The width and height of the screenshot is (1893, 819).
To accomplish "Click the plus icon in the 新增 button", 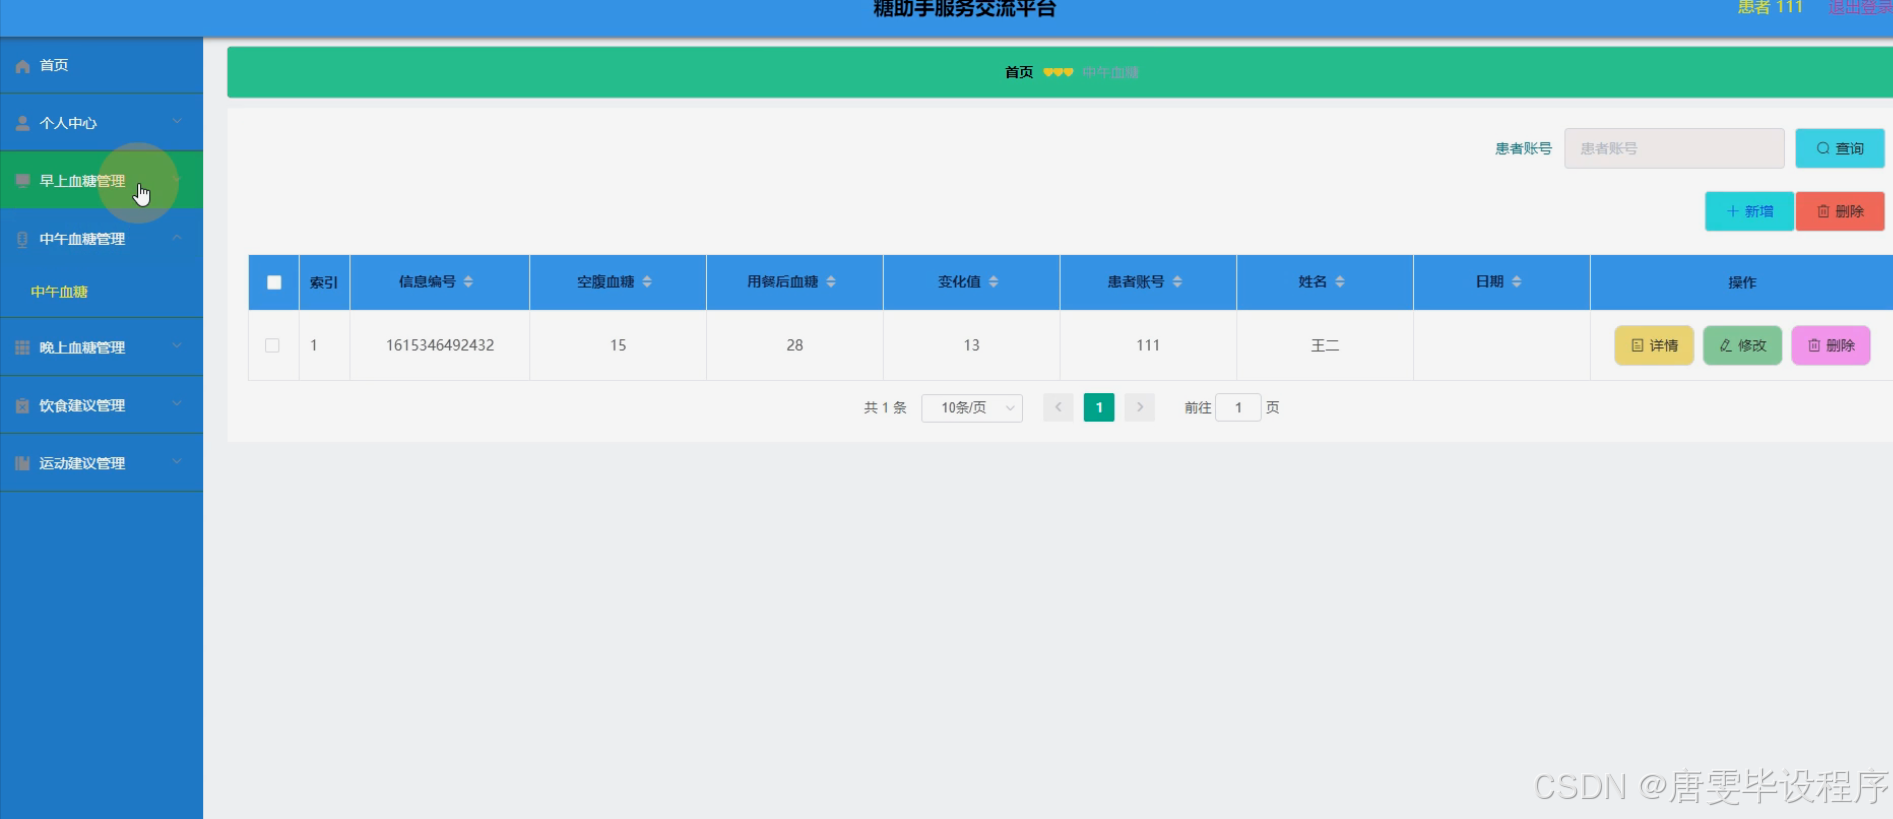I will click(x=1732, y=211).
